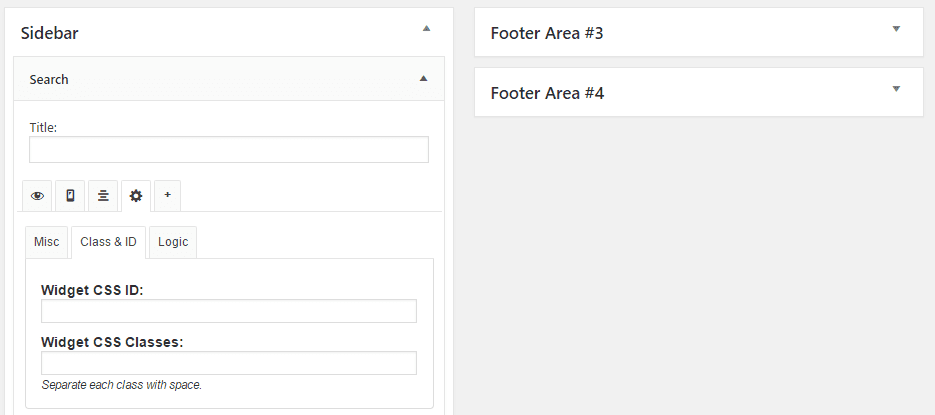Select the gear settings tab

pyautogui.click(x=136, y=196)
